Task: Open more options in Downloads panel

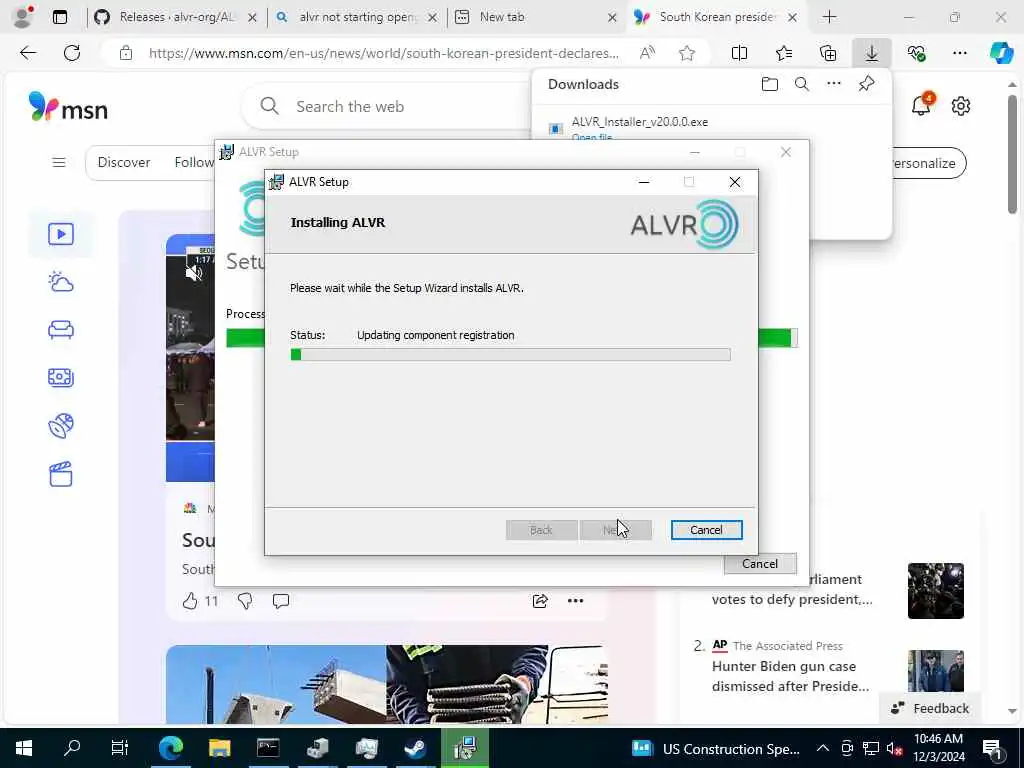Action: point(833,84)
